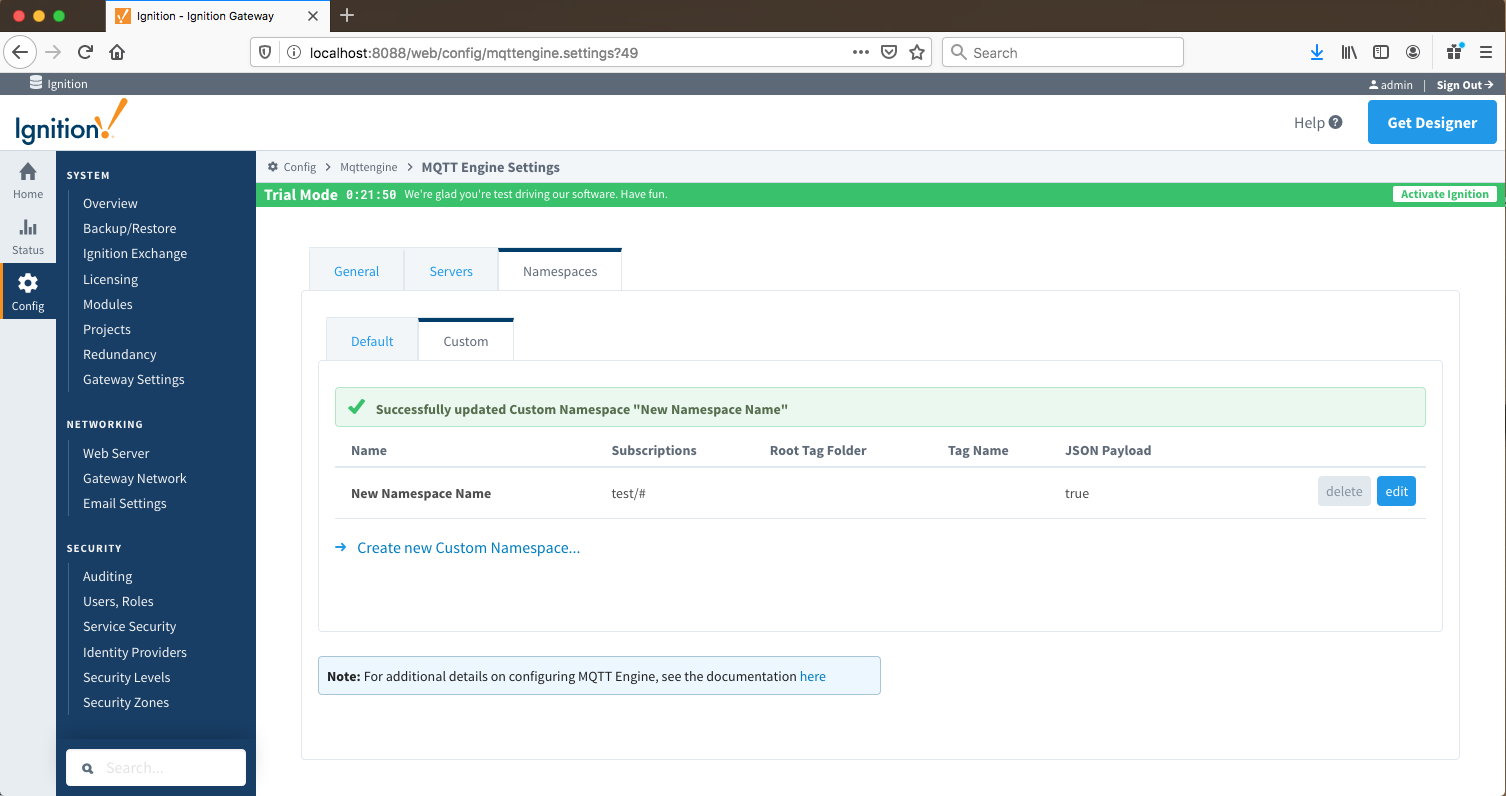
Task: Open Users, Roles under Security
Action: pos(118,601)
